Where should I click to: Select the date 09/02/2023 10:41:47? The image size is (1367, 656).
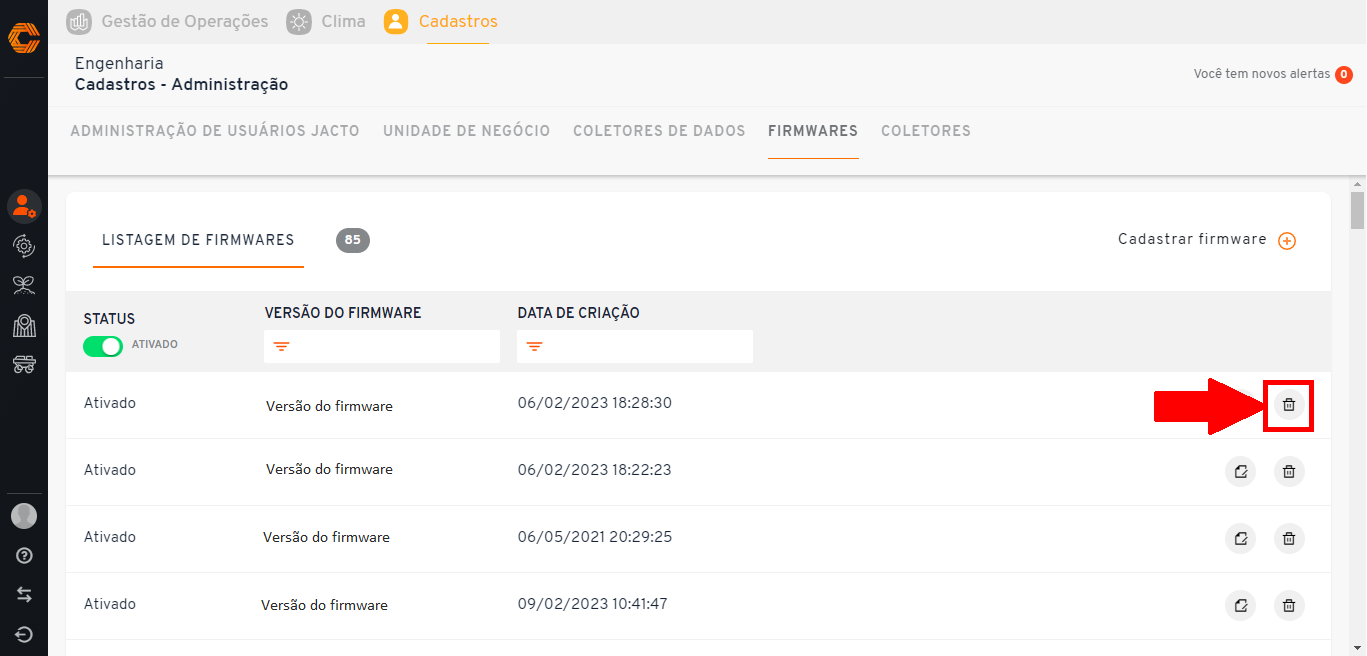point(593,604)
